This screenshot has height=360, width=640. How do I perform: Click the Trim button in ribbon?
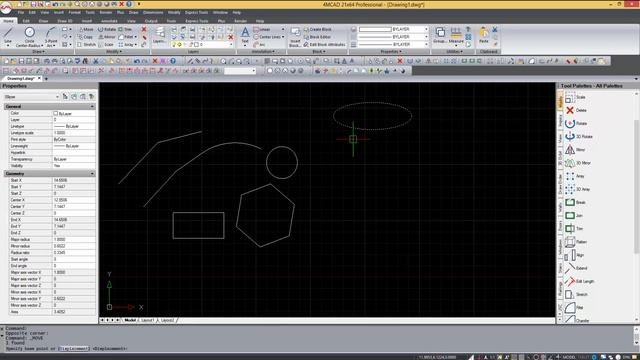(125, 29)
